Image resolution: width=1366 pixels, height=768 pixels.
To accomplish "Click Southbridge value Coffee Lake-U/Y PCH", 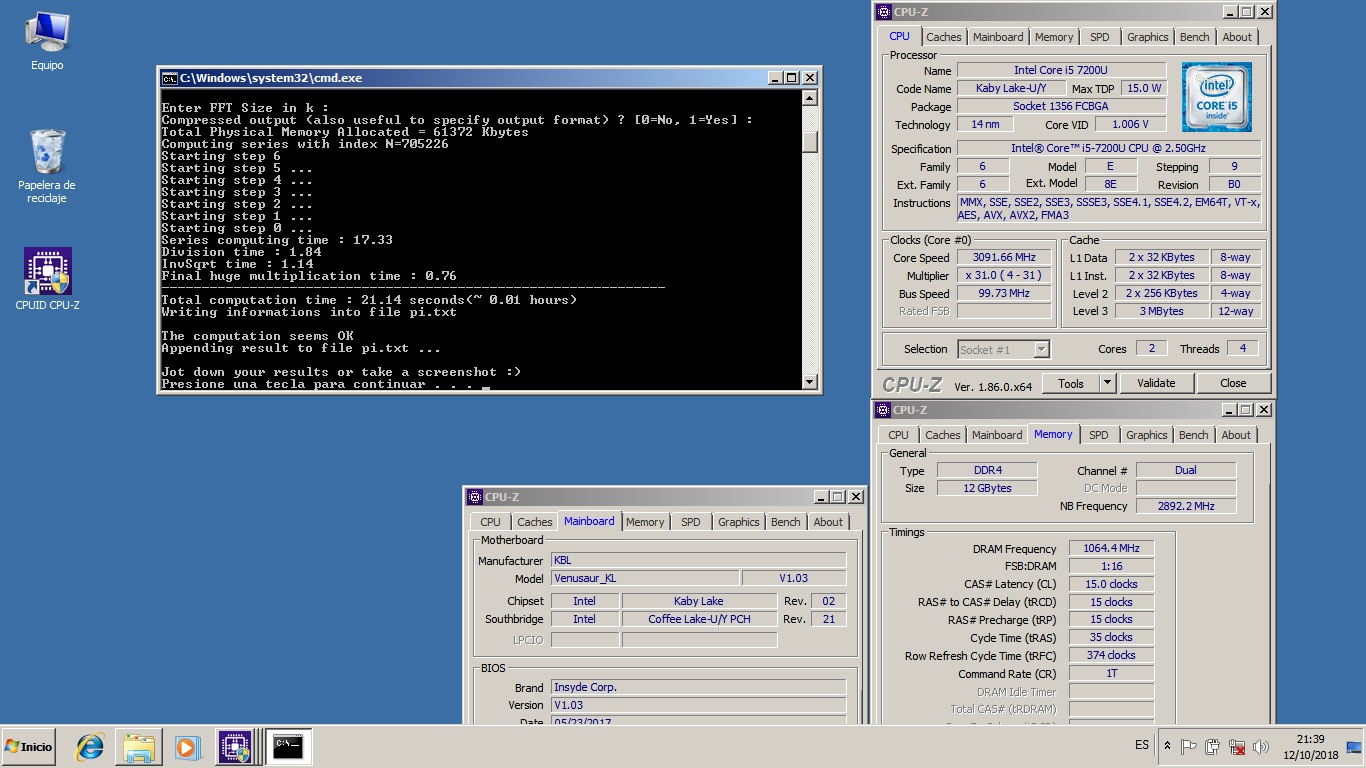I will (x=699, y=619).
